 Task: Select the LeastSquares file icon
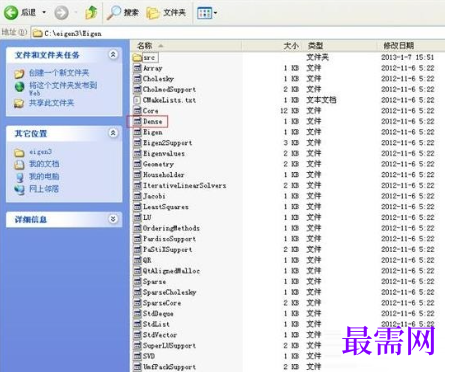pyautogui.click(x=137, y=207)
